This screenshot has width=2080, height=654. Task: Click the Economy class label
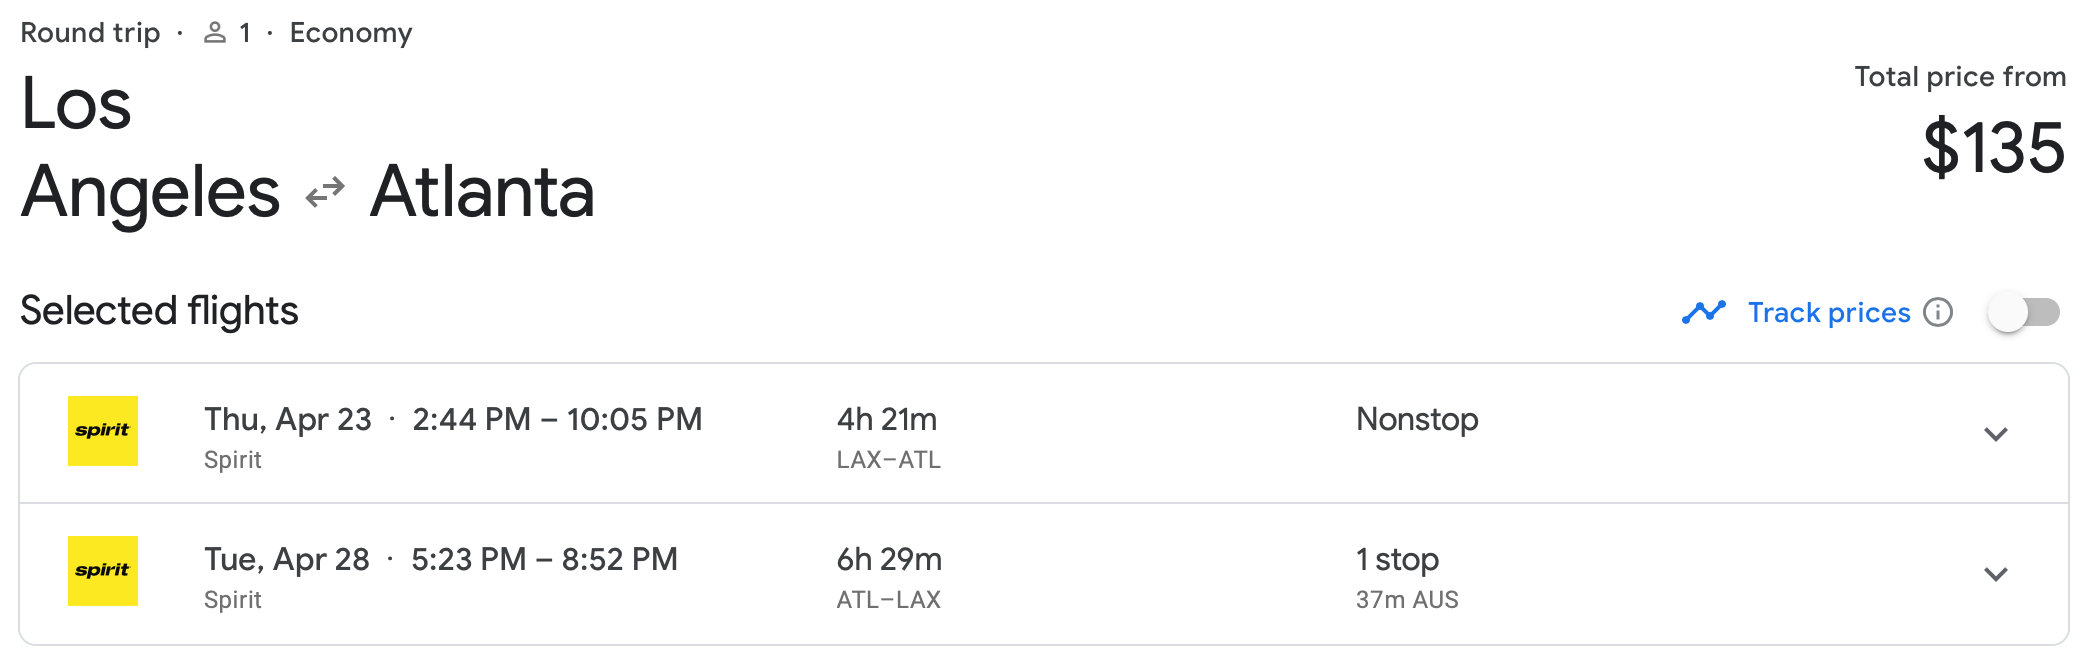coord(351,33)
